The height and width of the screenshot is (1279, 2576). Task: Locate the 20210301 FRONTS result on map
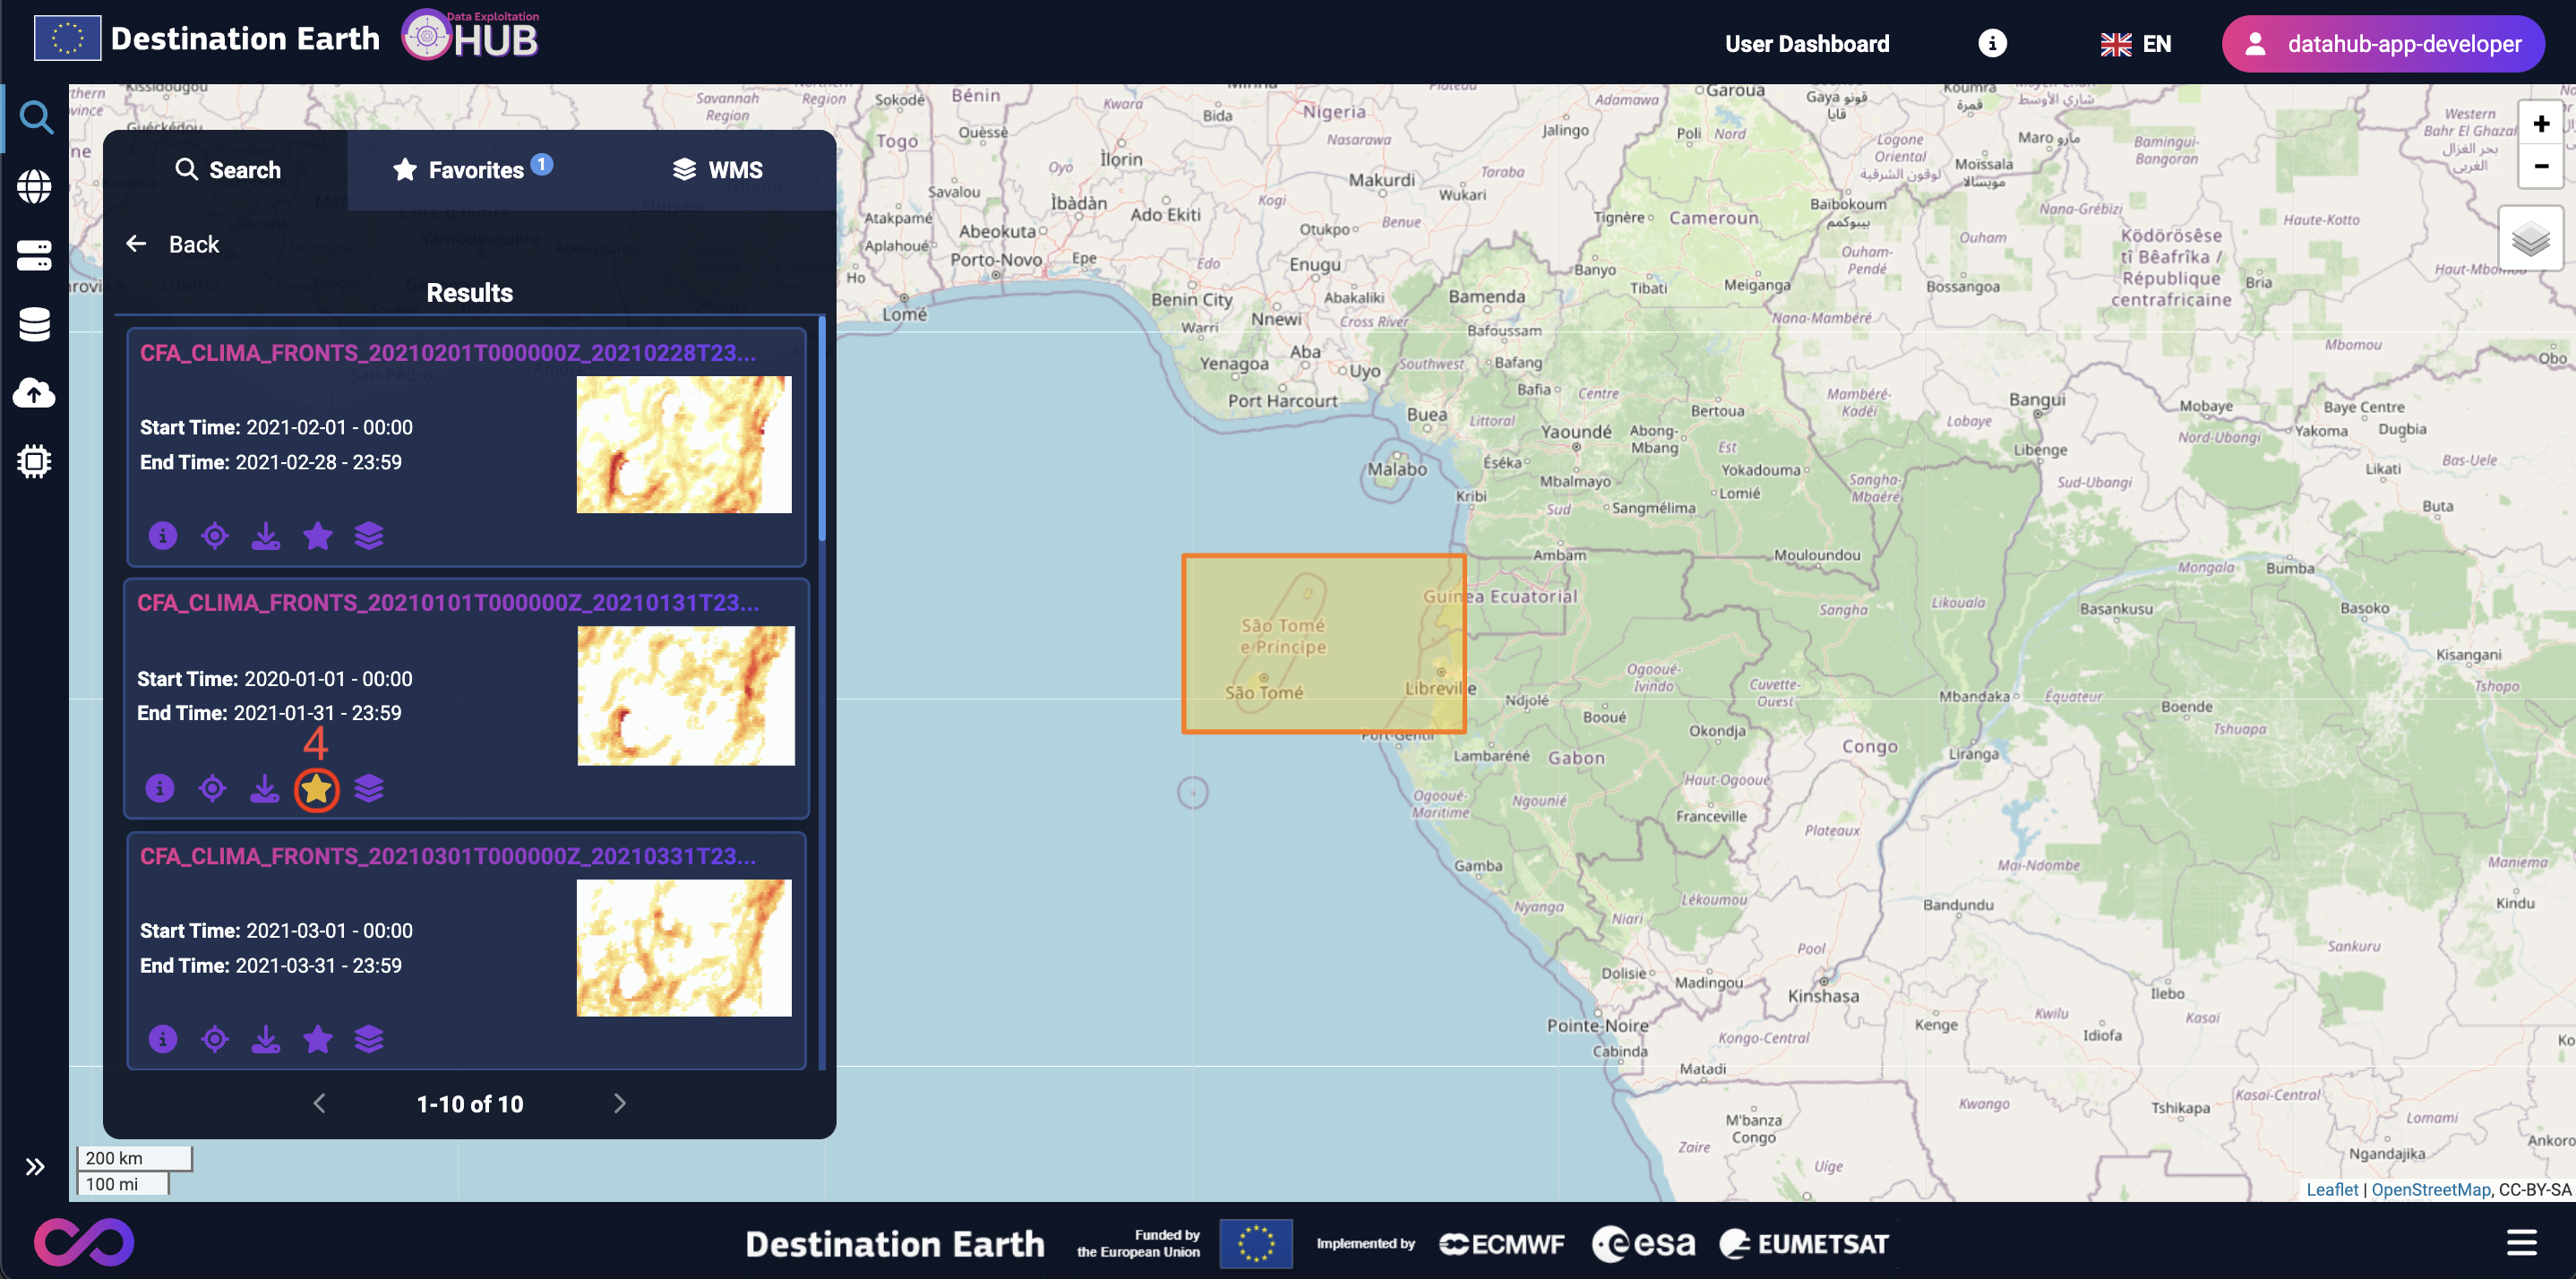coord(215,1039)
